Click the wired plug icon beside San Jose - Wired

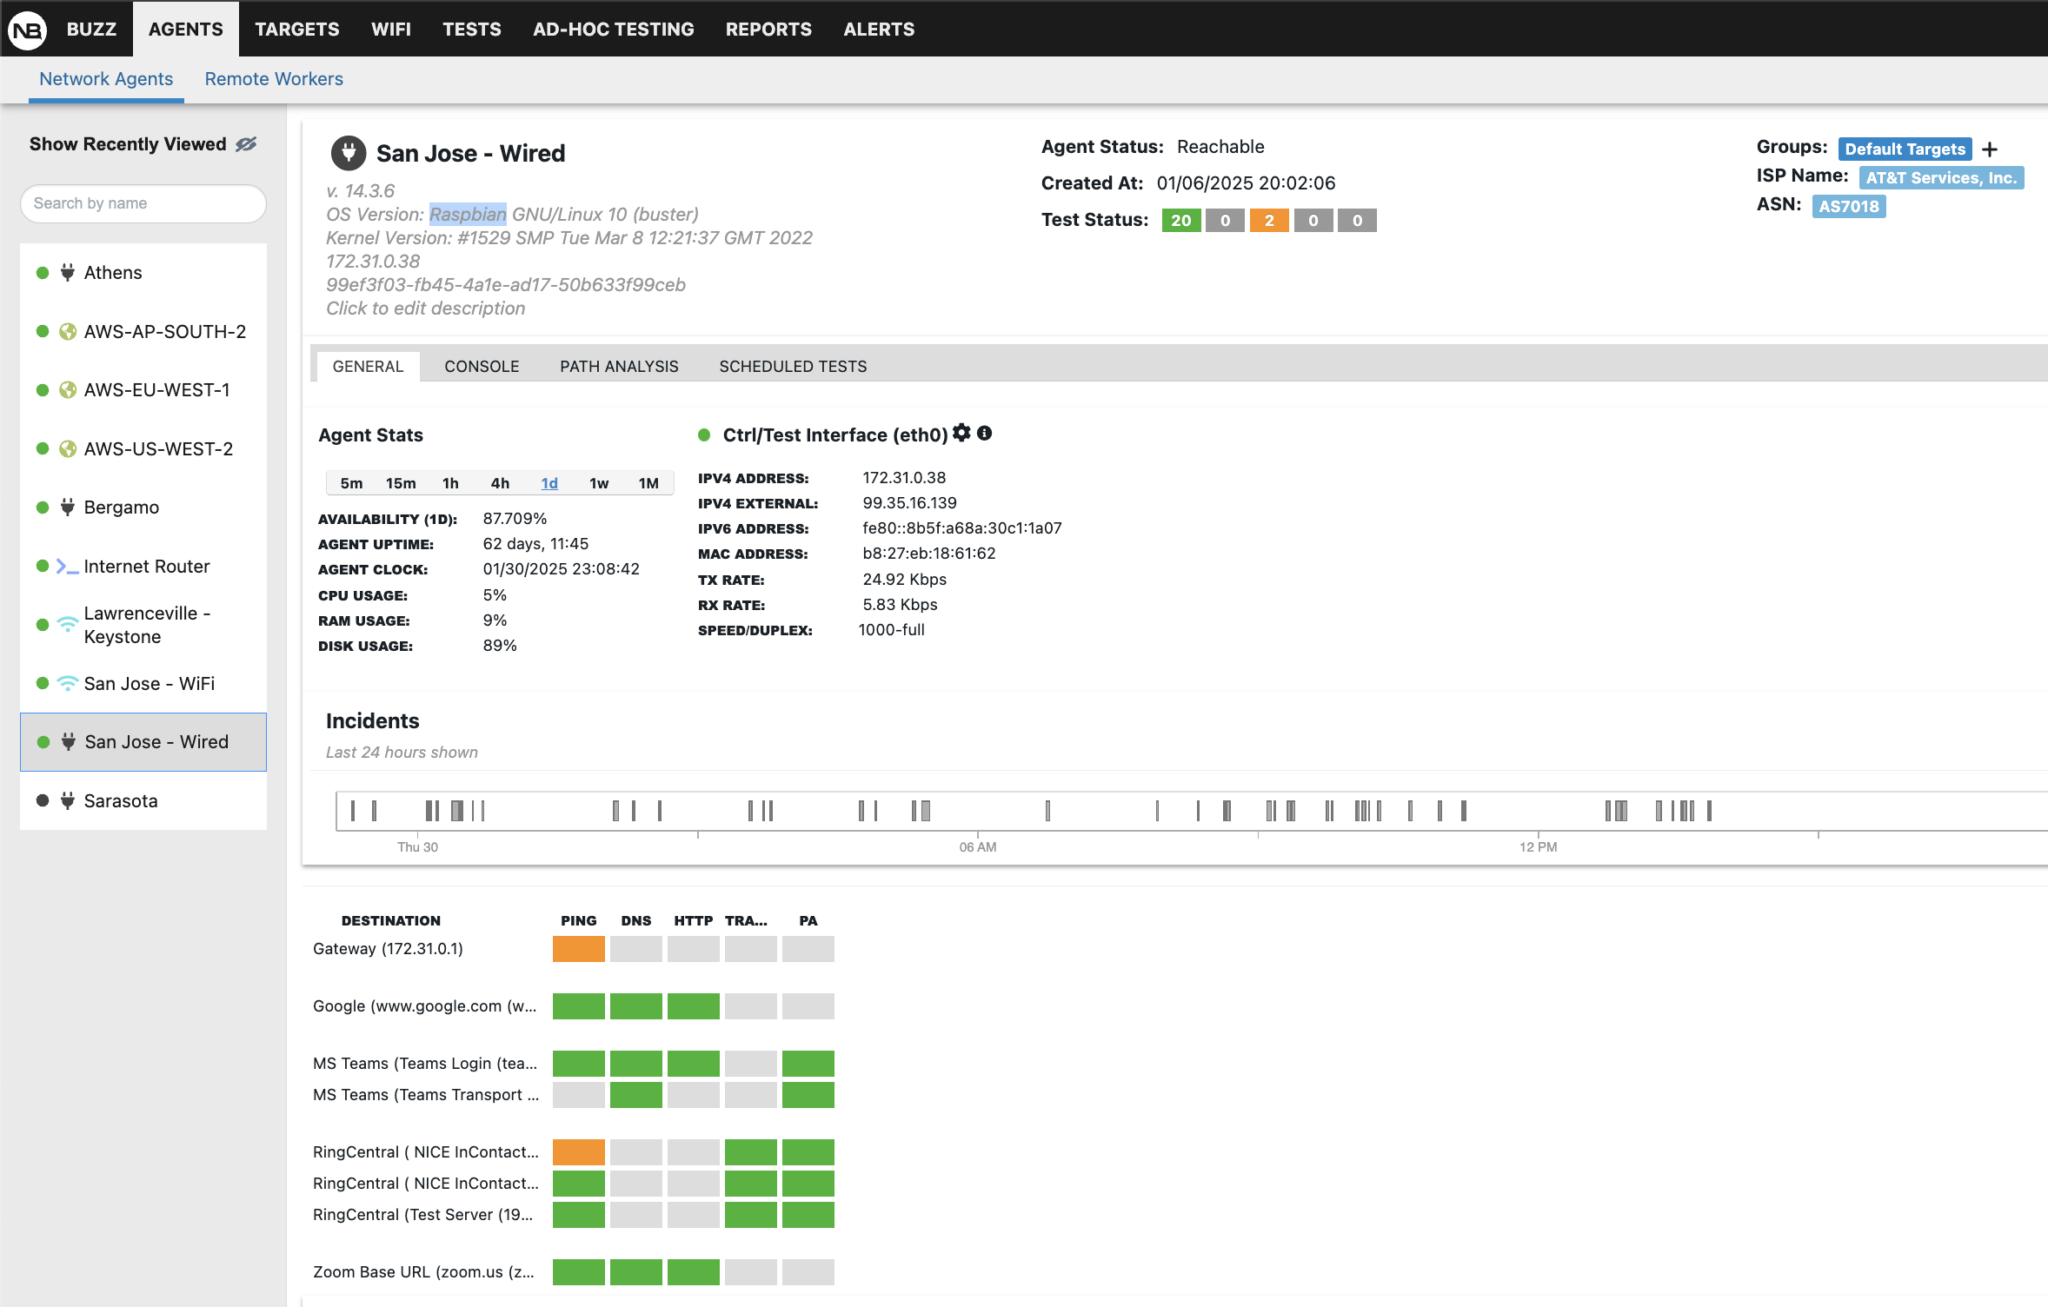point(68,742)
